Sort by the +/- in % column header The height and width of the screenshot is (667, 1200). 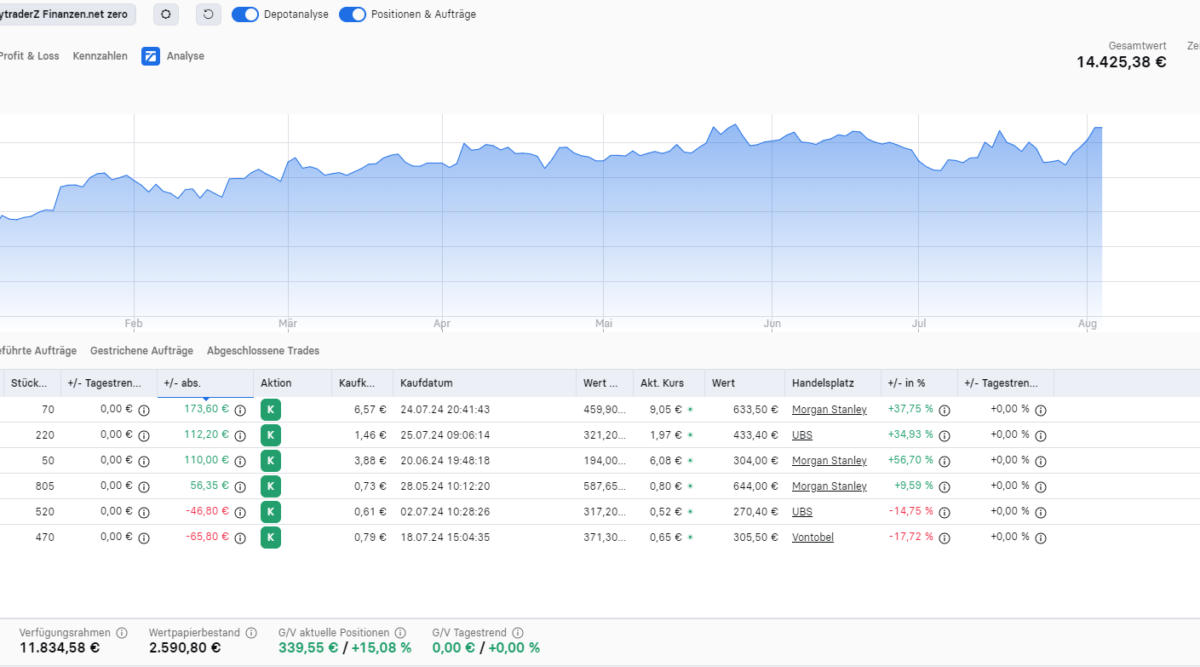tap(919, 383)
